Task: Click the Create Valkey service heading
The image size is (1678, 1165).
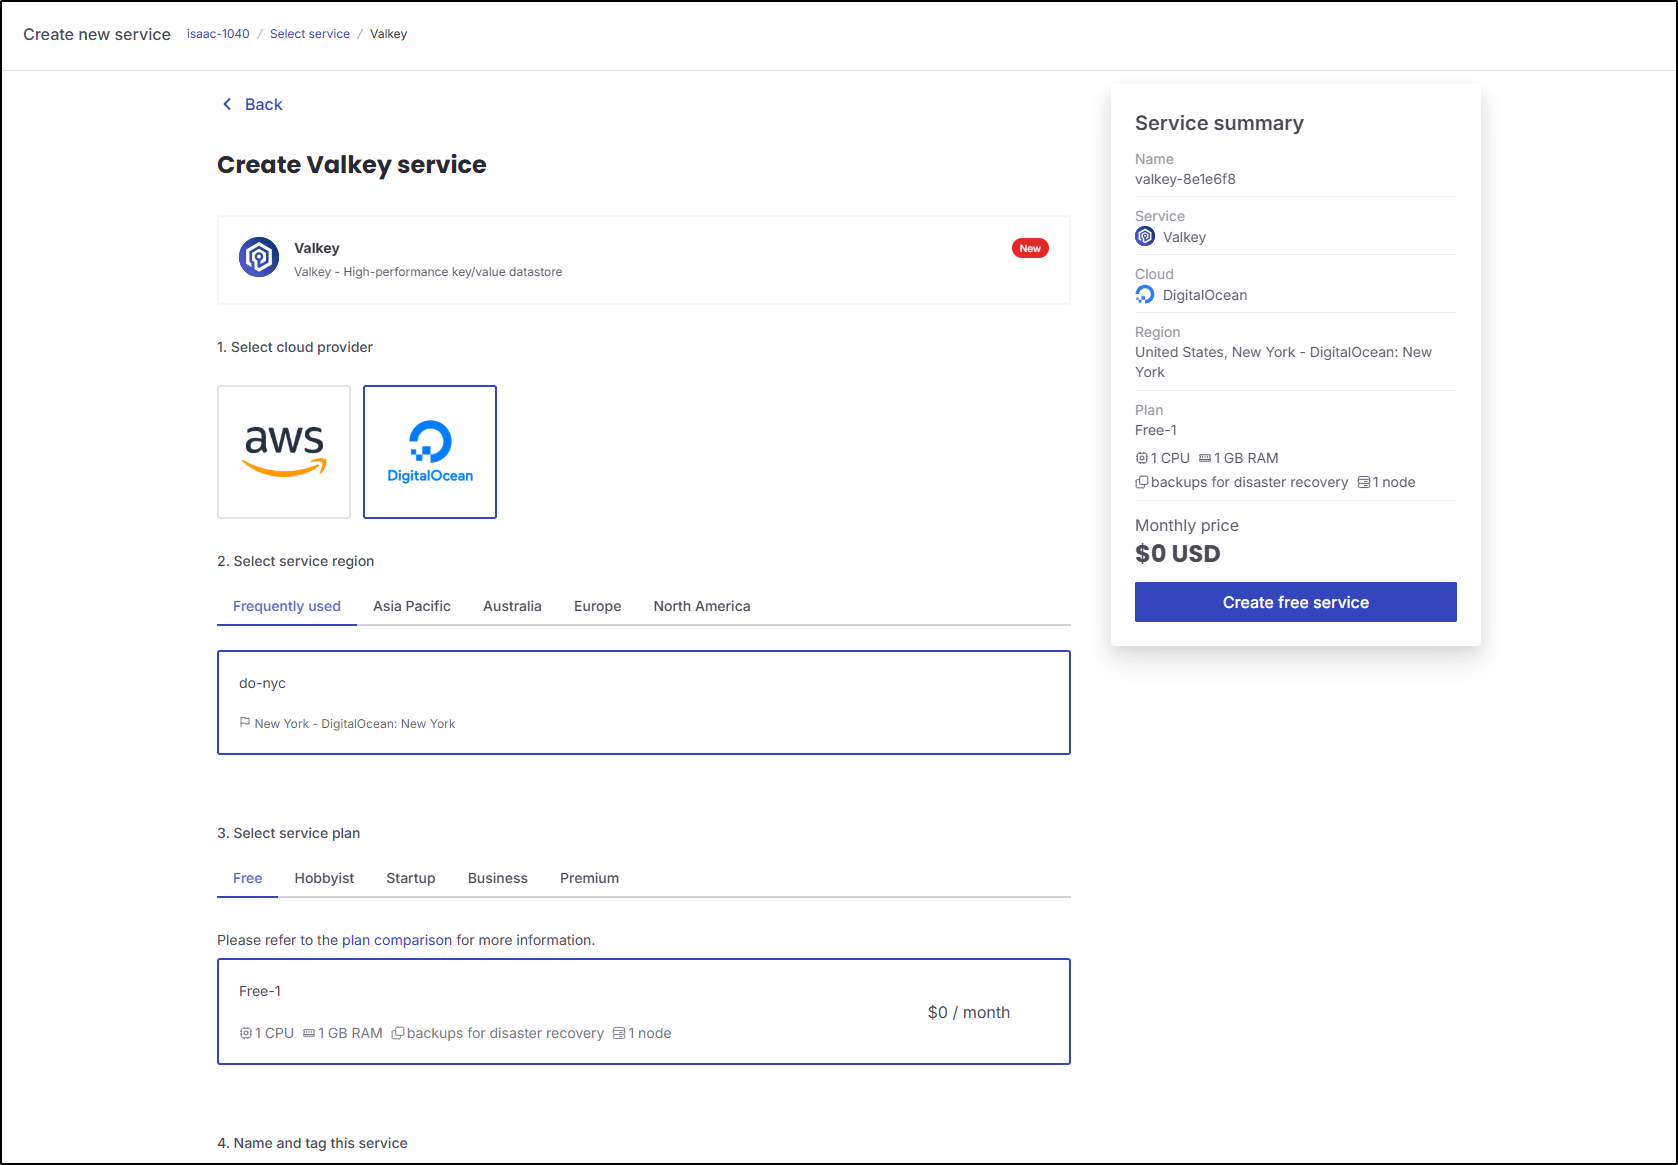Action: [352, 165]
